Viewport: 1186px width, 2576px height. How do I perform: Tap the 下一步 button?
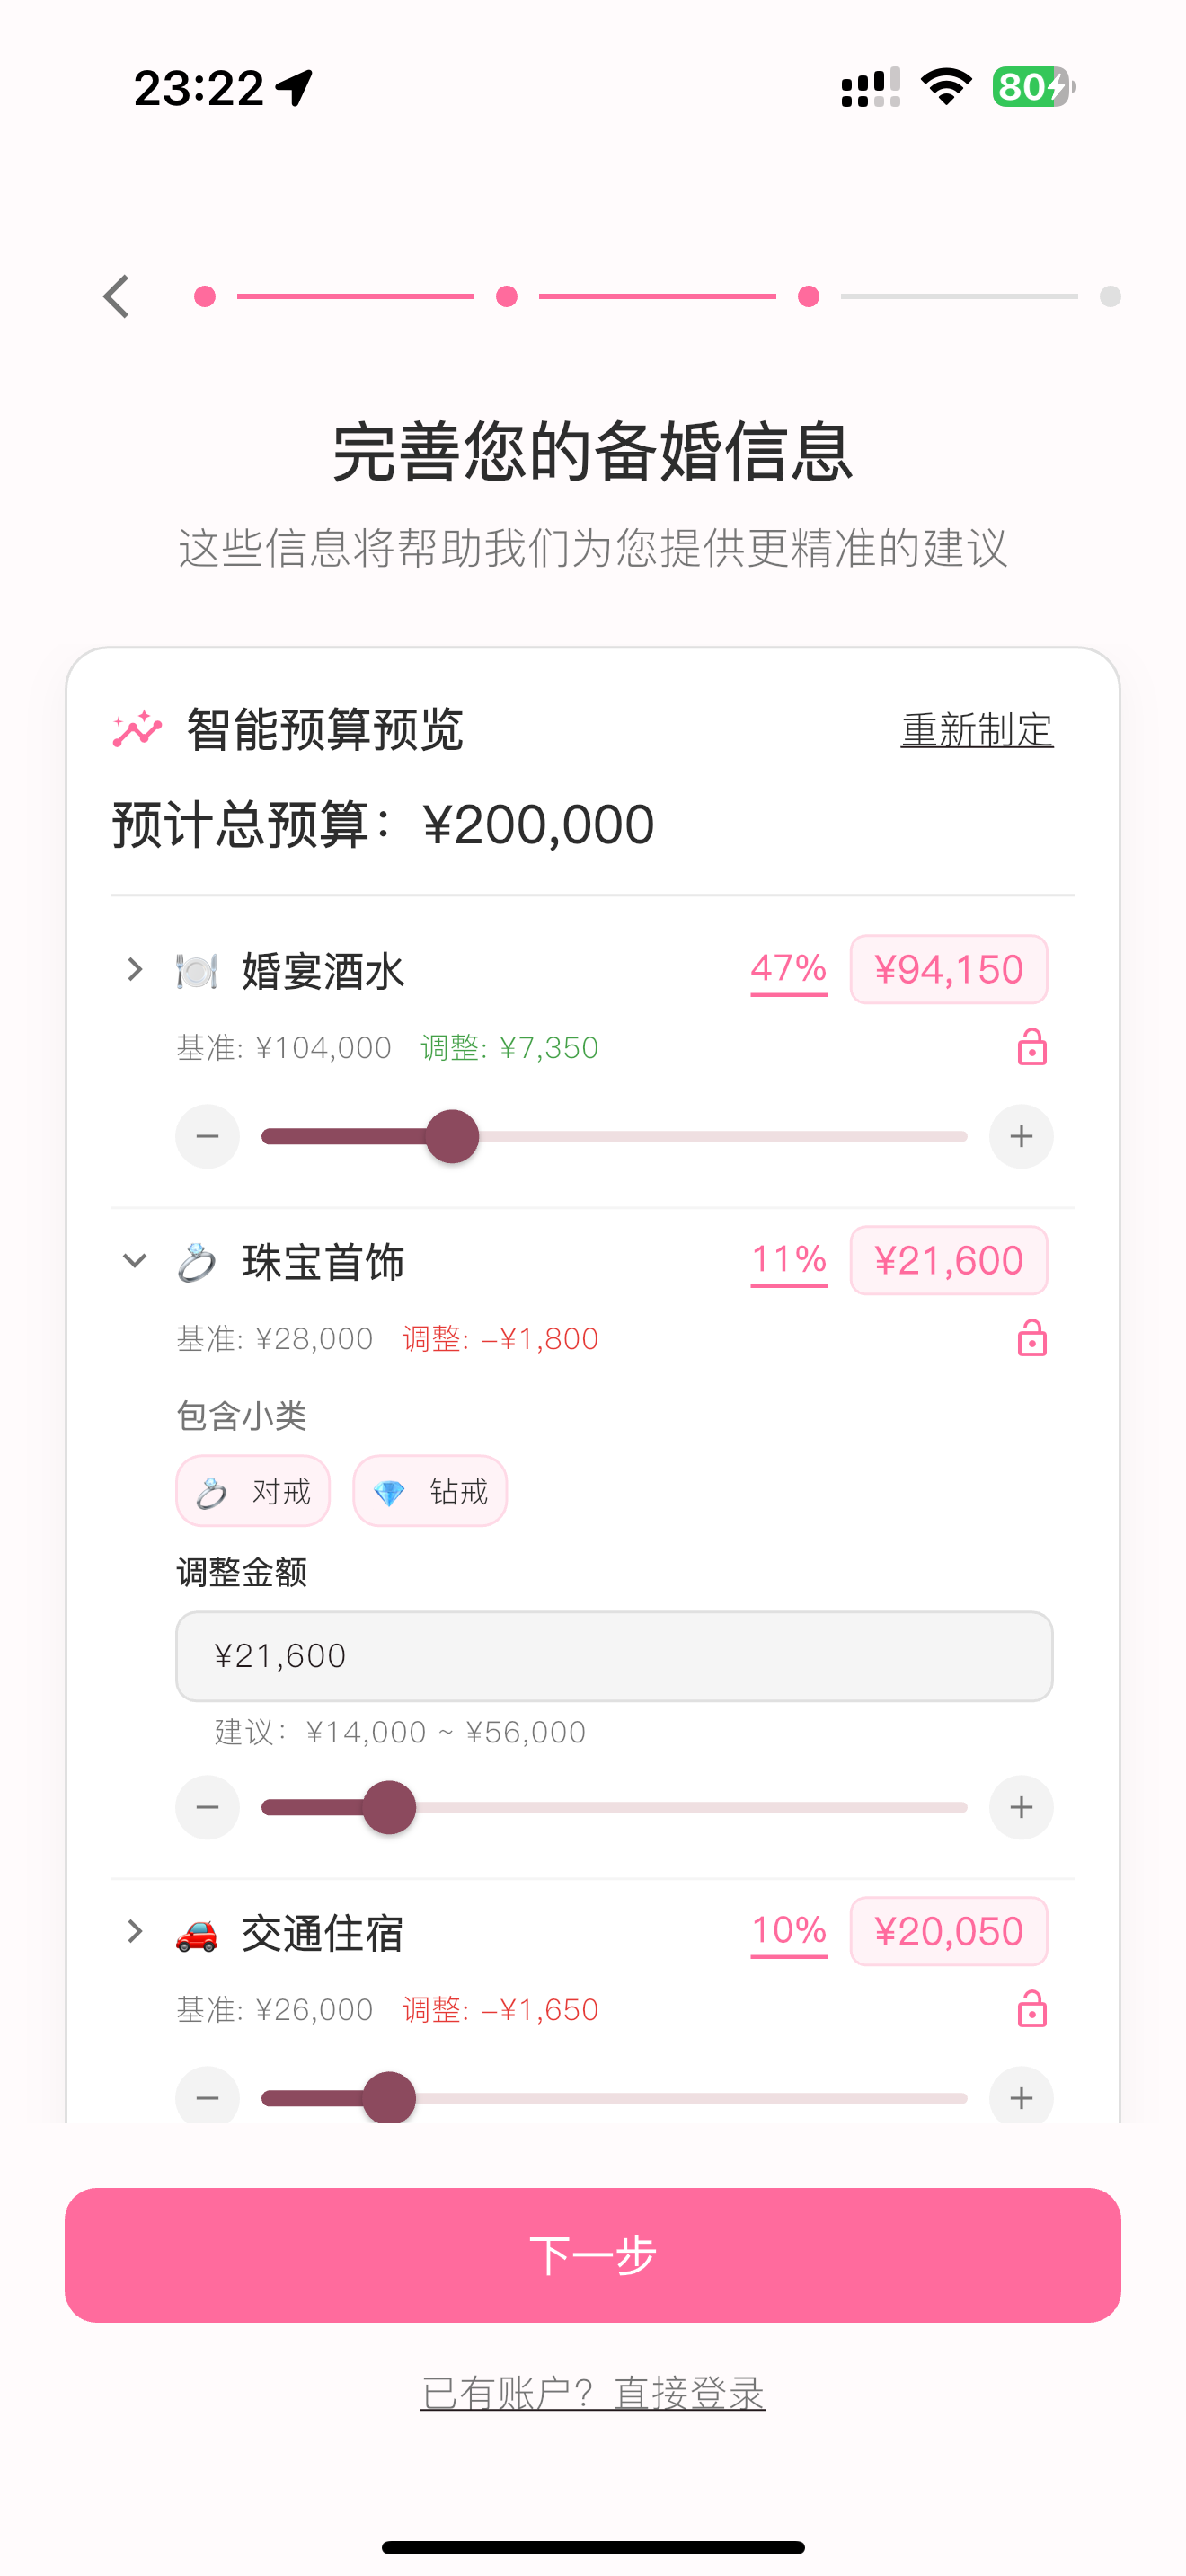593,2256
